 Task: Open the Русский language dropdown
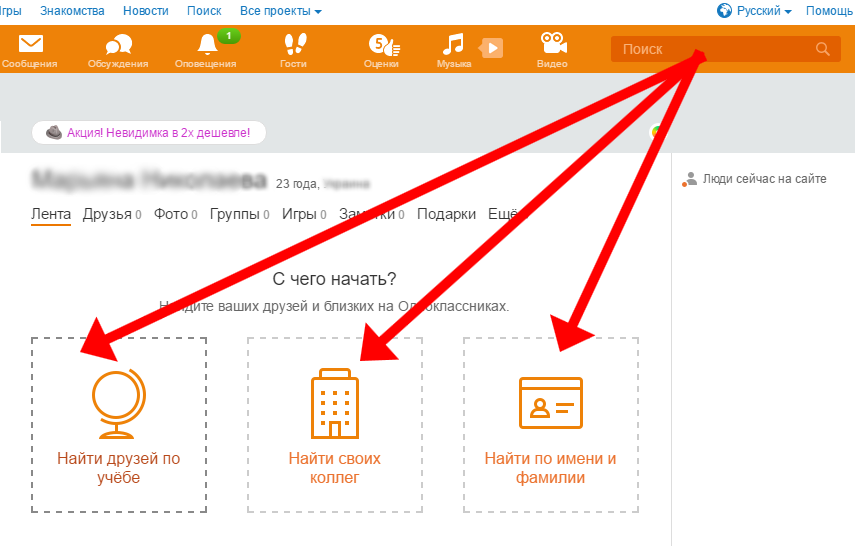755,11
